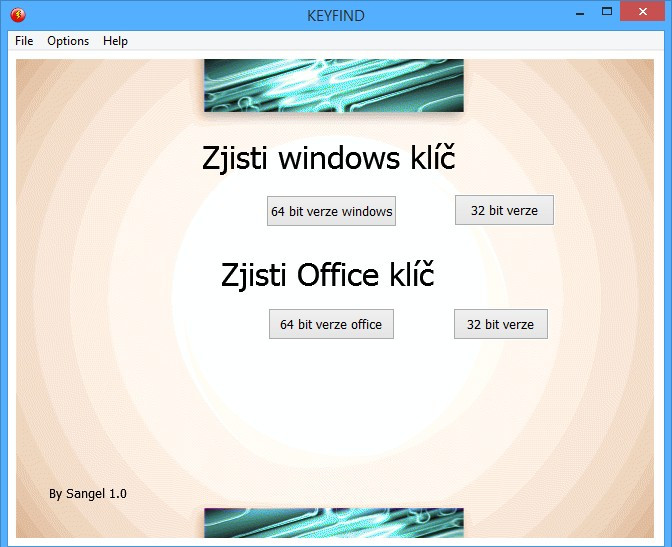The image size is (672, 547).
Task: Click the bottom teal banner image
Action: coord(334,523)
